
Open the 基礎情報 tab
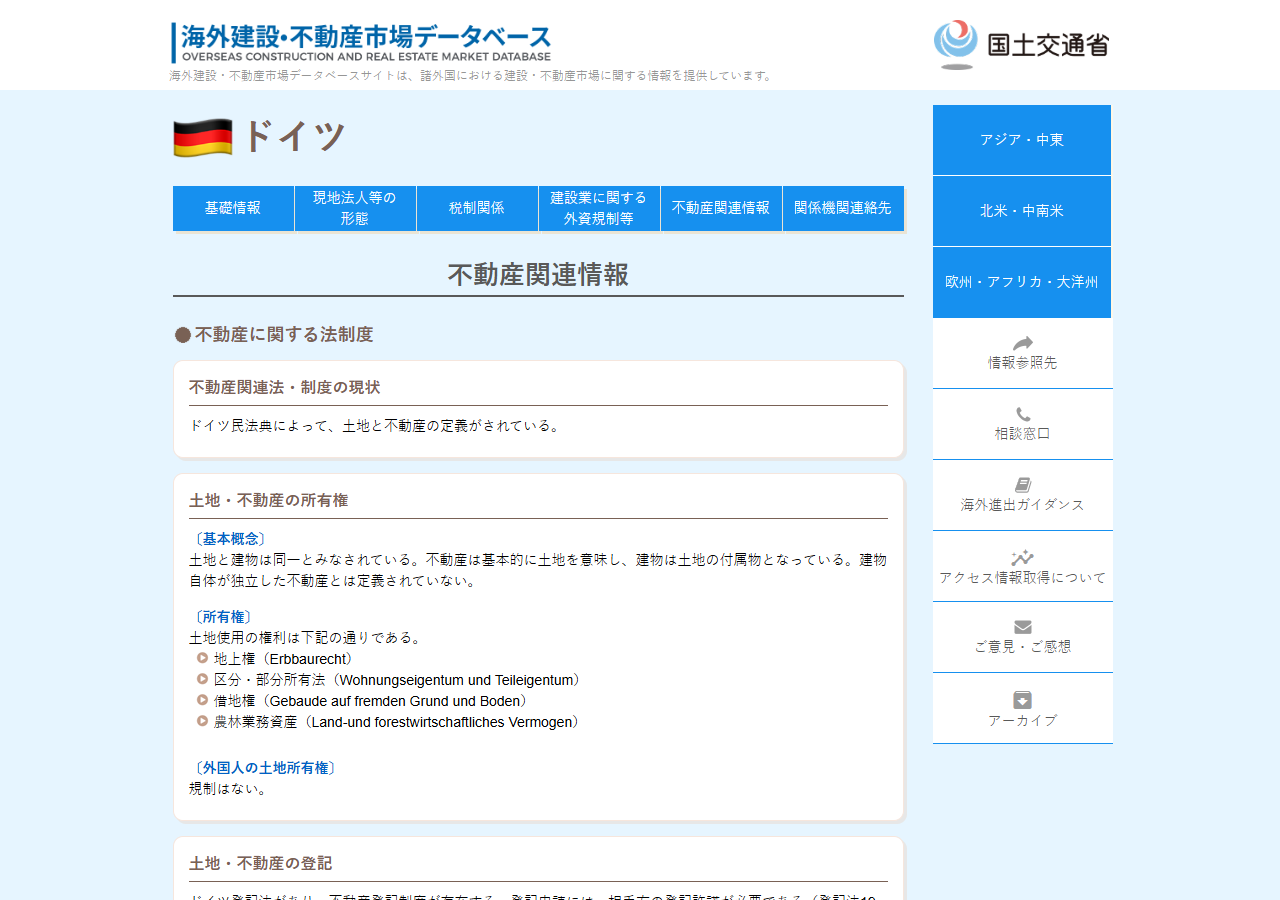pyautogui.click(x=233, y=208)
